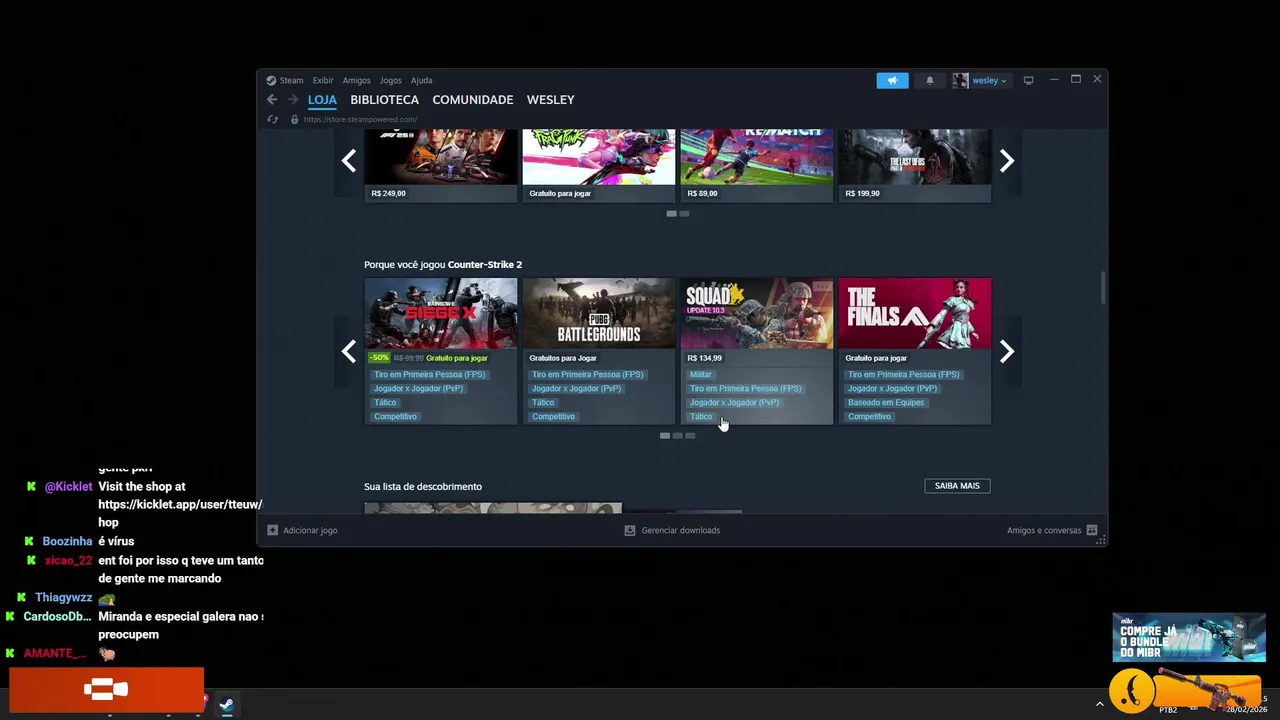Click the red overlay button with white icon
Screen dimensions: 1280x720
coord(106,690)
